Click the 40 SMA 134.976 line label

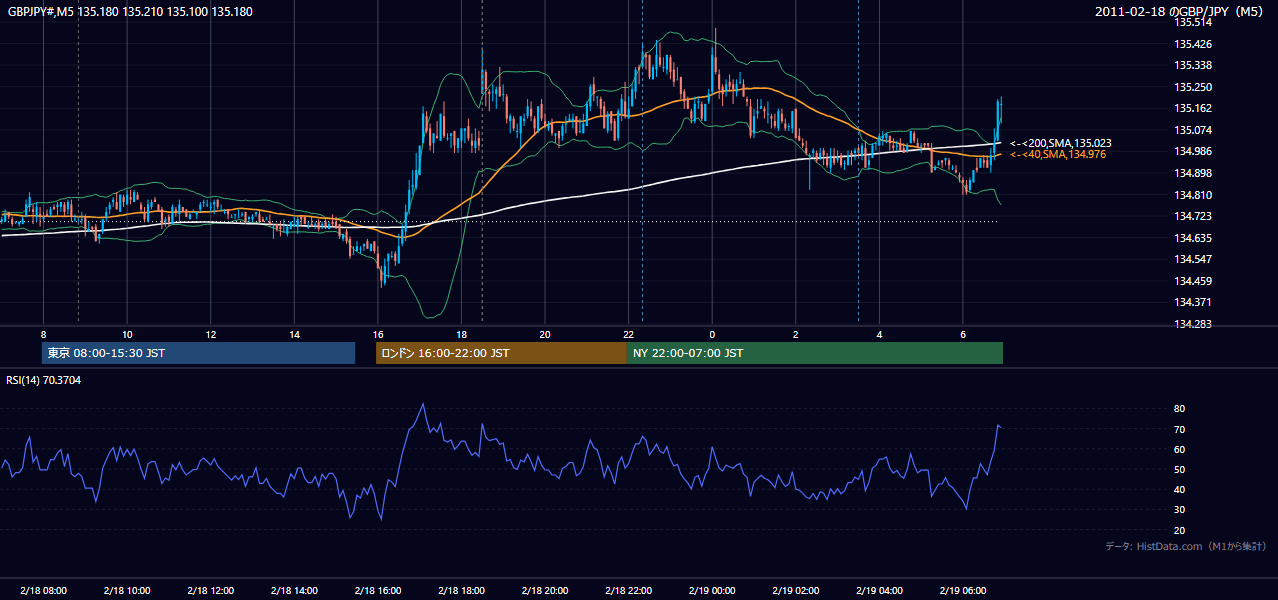click(1057, 155)
